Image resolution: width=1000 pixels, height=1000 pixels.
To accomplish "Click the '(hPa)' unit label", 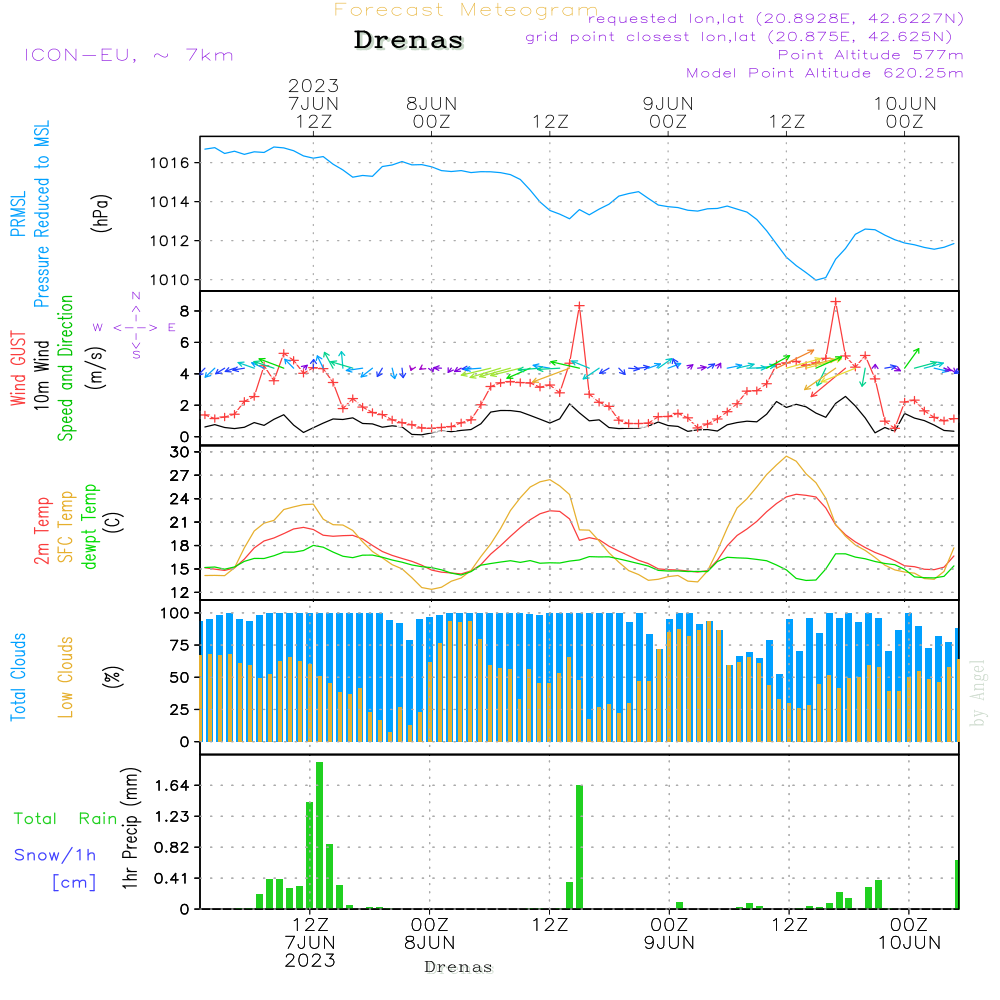I will tap(101, 214).
